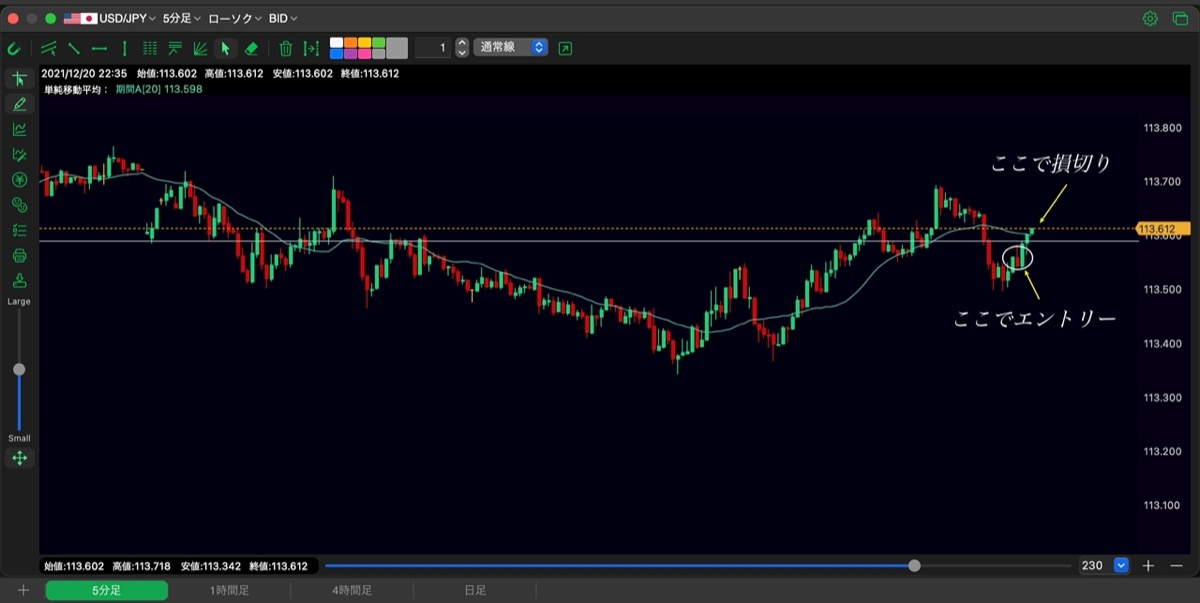Toggle the pencil drawing toolbar icon
The height and width of the screenshot is (603, 1200).
click(x=19, y=104)
